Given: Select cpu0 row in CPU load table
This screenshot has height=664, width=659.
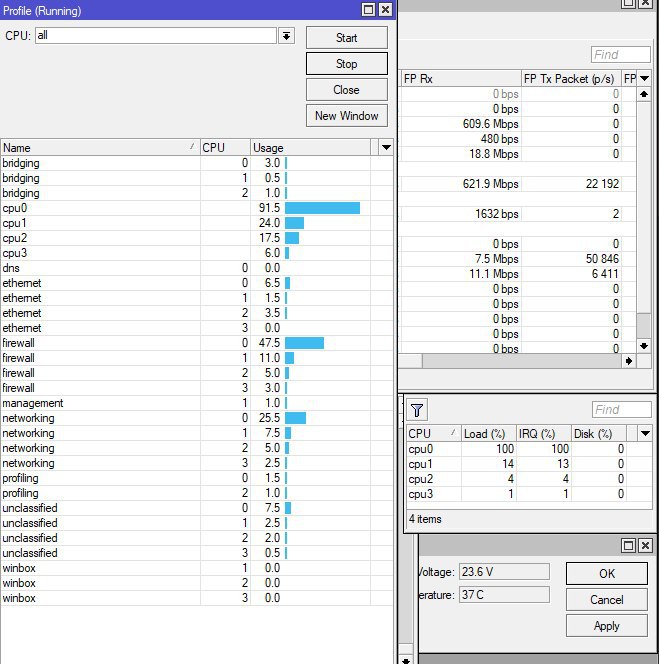Looking at the screenshot, I should (529, 449).
